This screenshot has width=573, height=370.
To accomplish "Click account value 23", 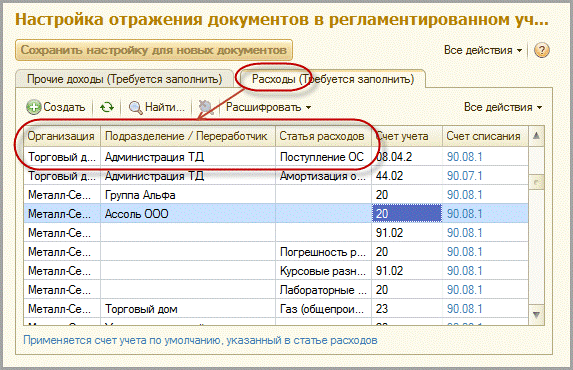I will click(407, 309).
